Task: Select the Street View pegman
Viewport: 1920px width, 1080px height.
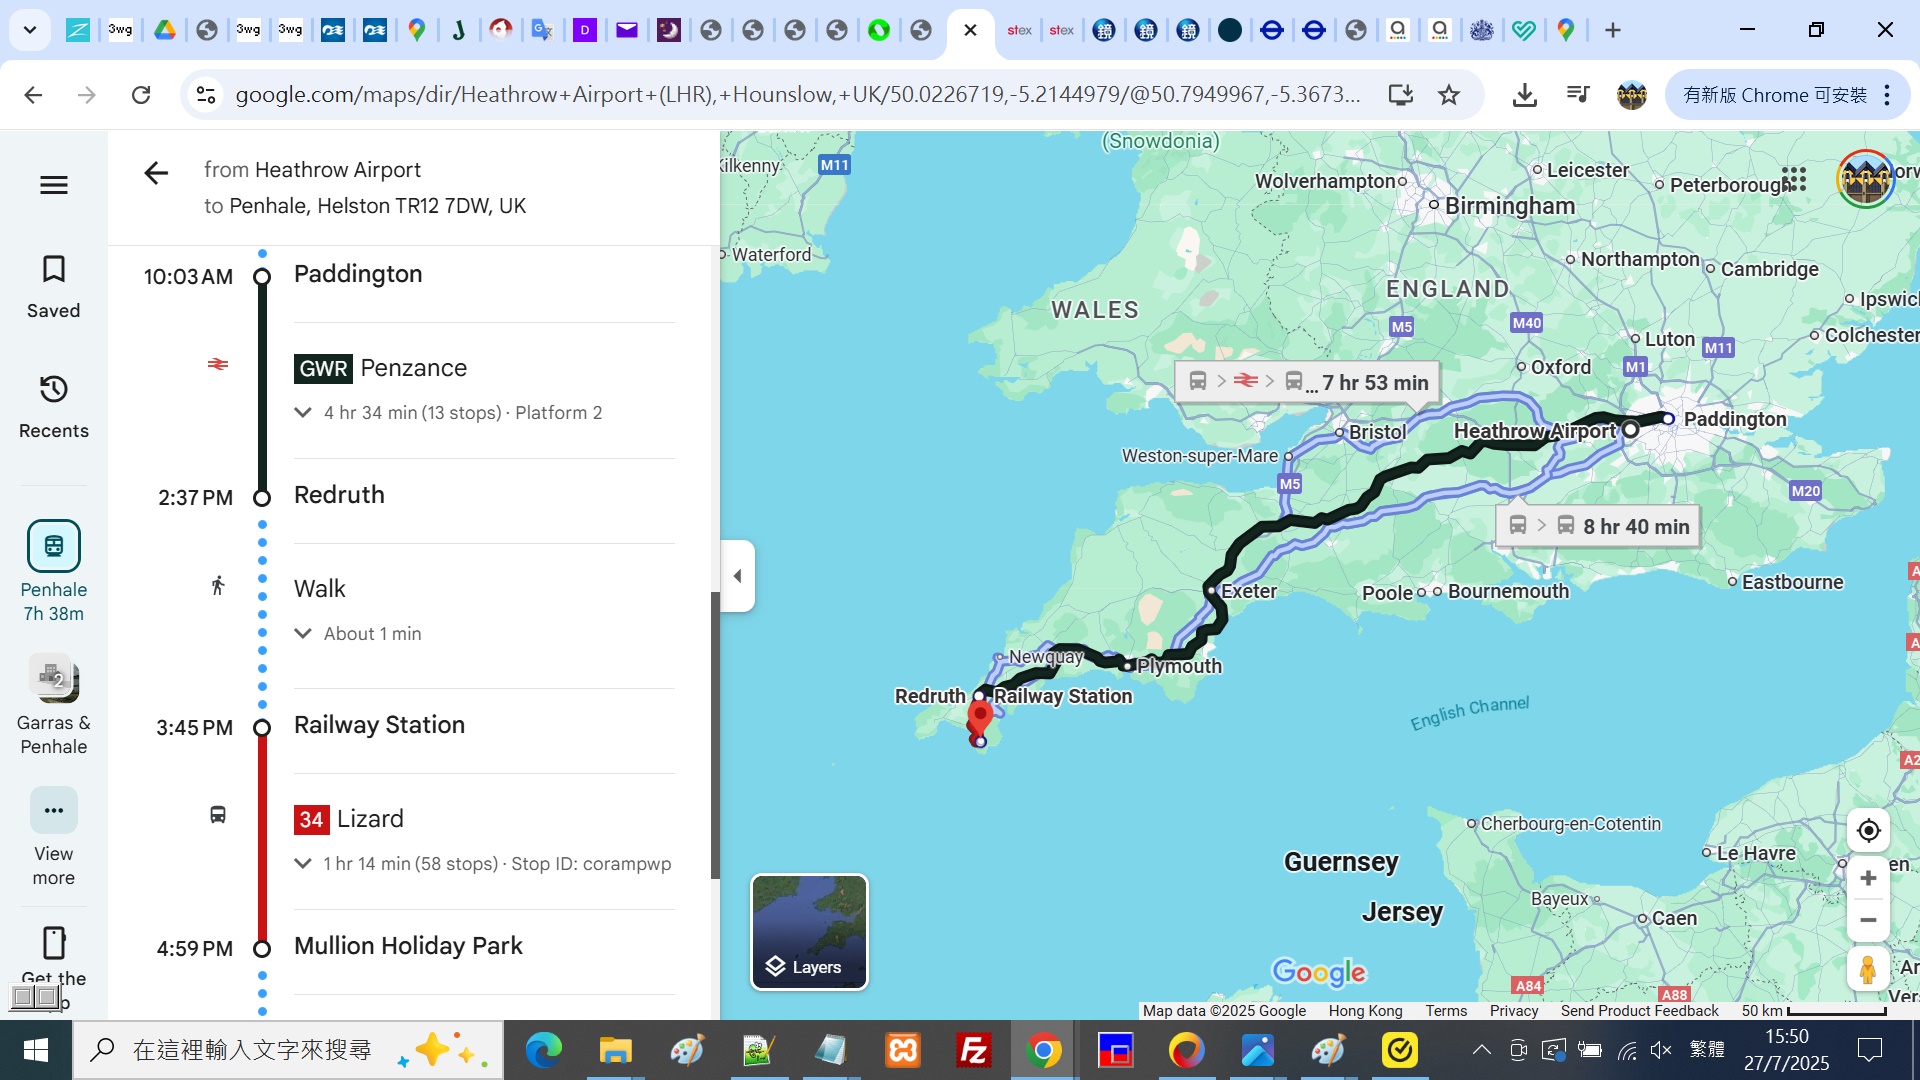Action: click(x=1867, y=969)
